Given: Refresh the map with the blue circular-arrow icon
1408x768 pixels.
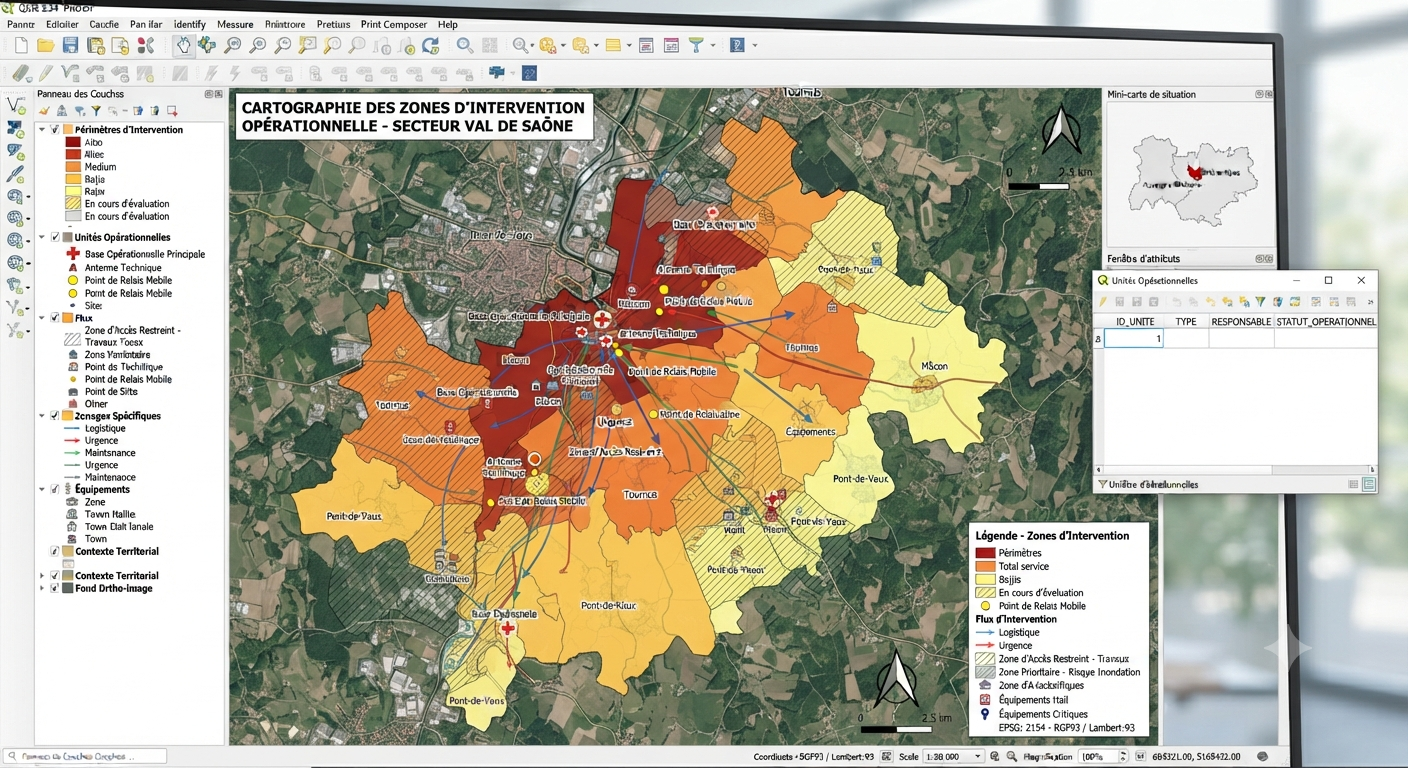Looking at the screenshot, I should pyautogui.click(x=431, y=45).
